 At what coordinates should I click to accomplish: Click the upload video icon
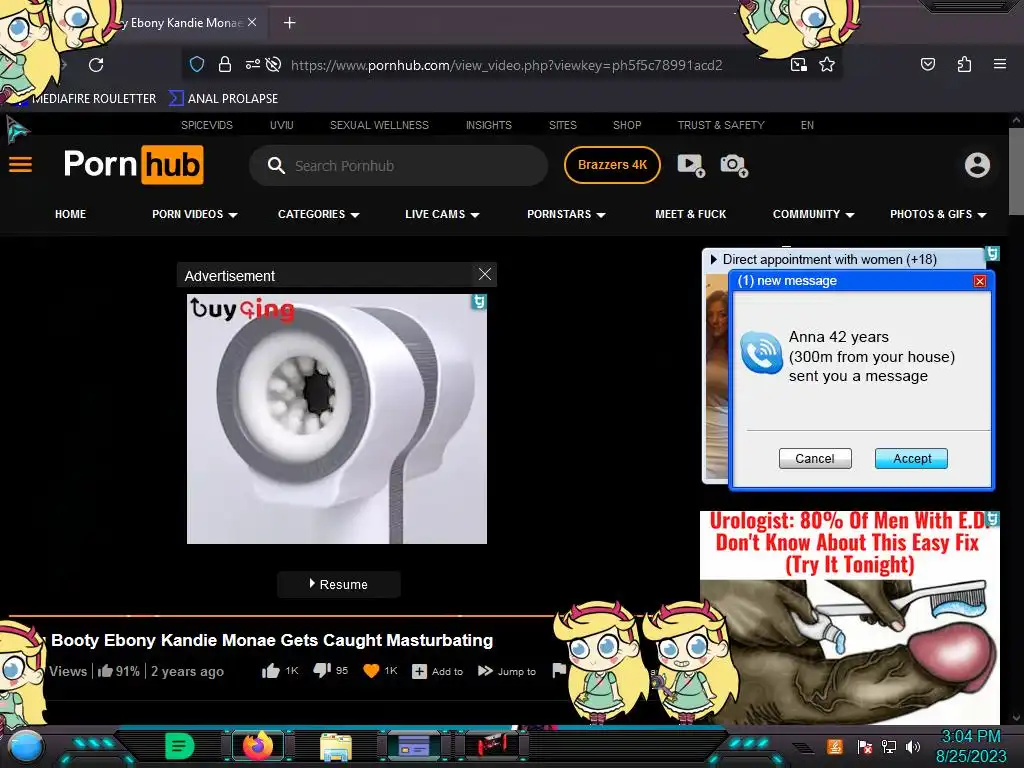pyautogui.click(x=691, y=165)
